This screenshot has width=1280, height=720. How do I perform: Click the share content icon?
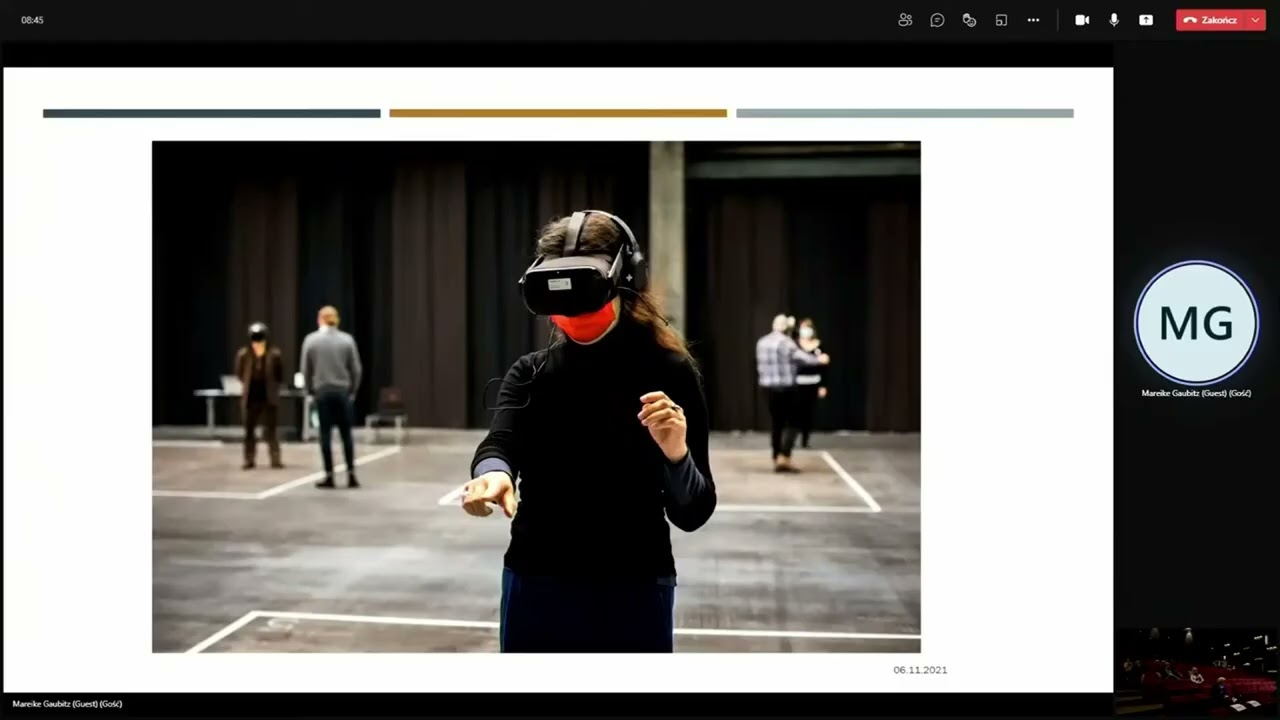1146,20
